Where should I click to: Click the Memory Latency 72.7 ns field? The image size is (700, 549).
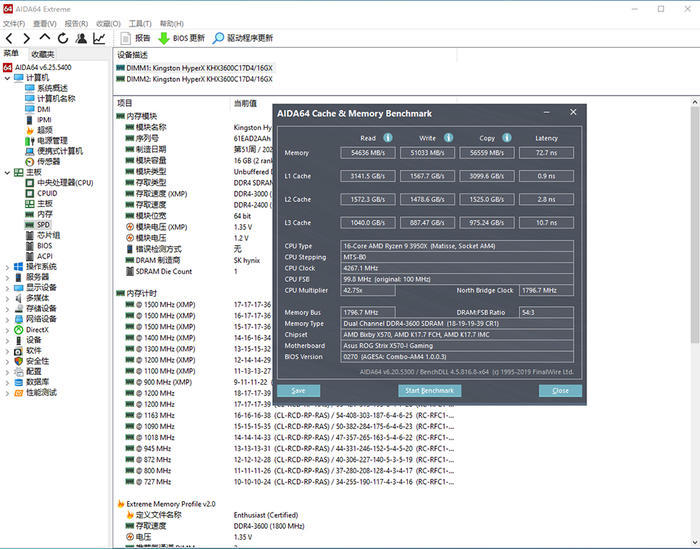coord(546,153)
